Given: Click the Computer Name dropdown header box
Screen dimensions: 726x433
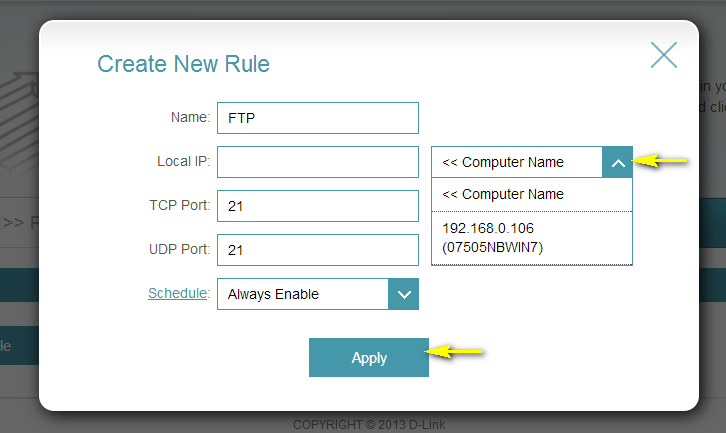Looking at the screenshot, I should click(x=517, y=162).
